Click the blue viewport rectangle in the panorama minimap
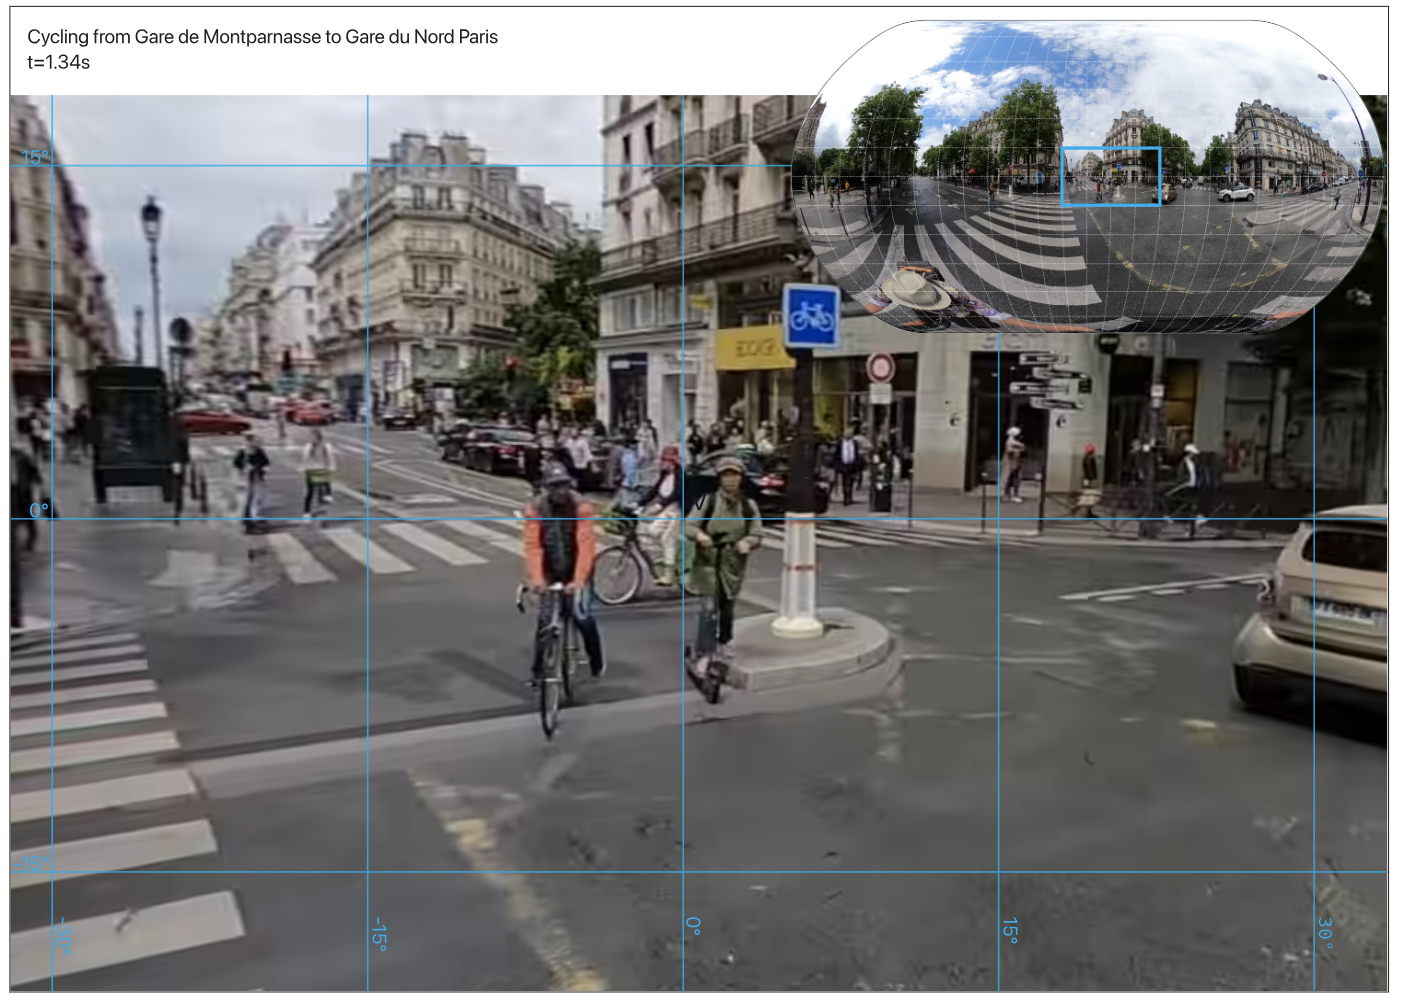This screenshot has height=1004, width=1402. pos(1110,177)
